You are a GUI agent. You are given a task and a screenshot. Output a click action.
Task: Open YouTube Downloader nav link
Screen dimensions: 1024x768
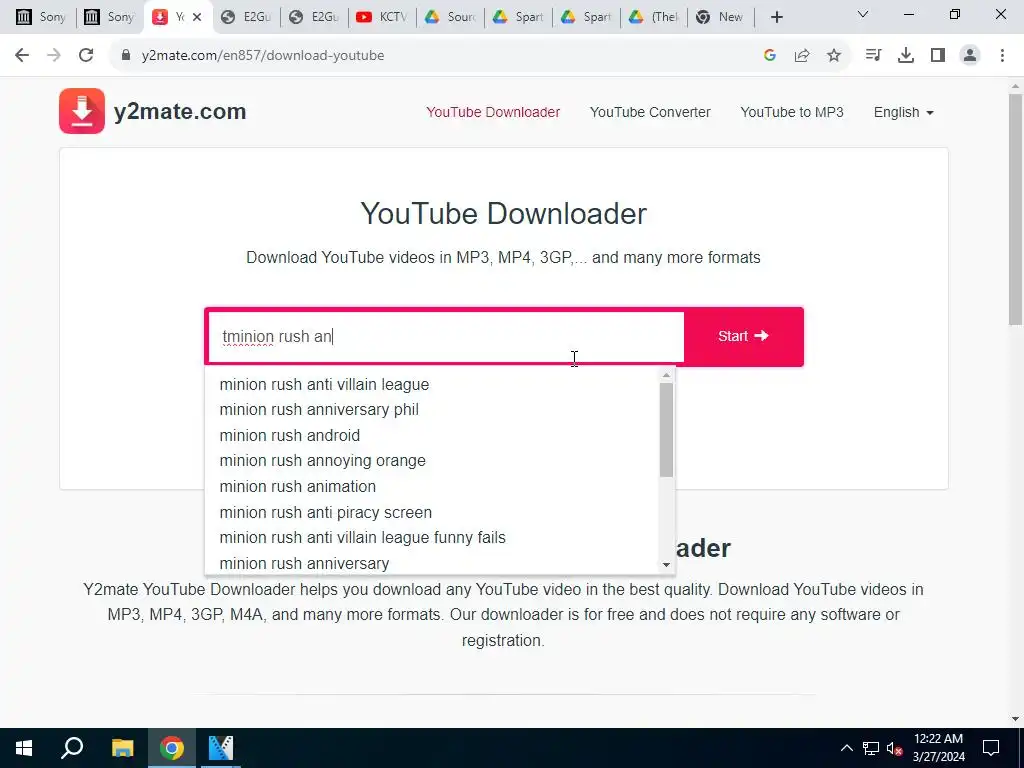click(x=493, y=112)
